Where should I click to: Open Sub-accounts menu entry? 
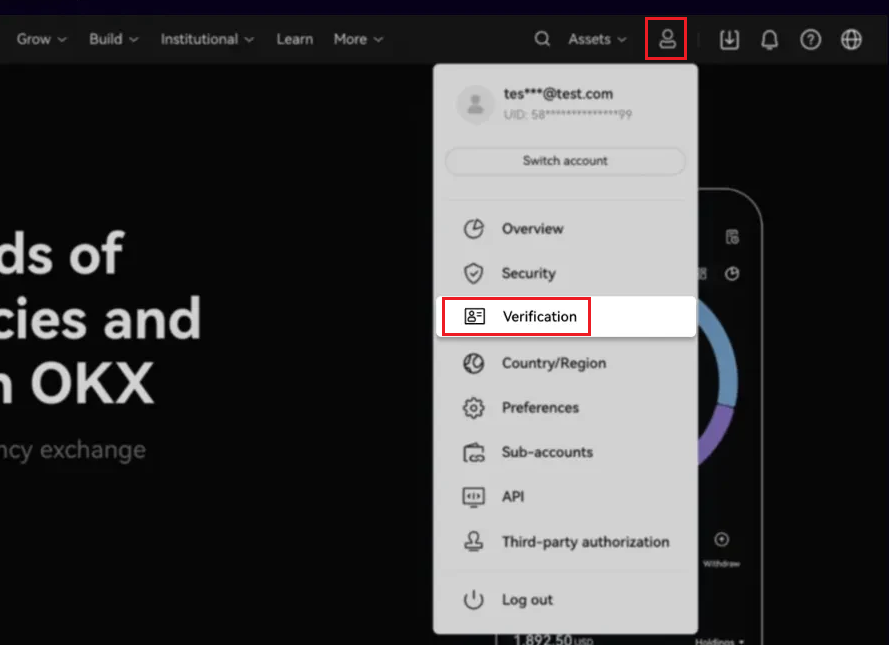566,452
